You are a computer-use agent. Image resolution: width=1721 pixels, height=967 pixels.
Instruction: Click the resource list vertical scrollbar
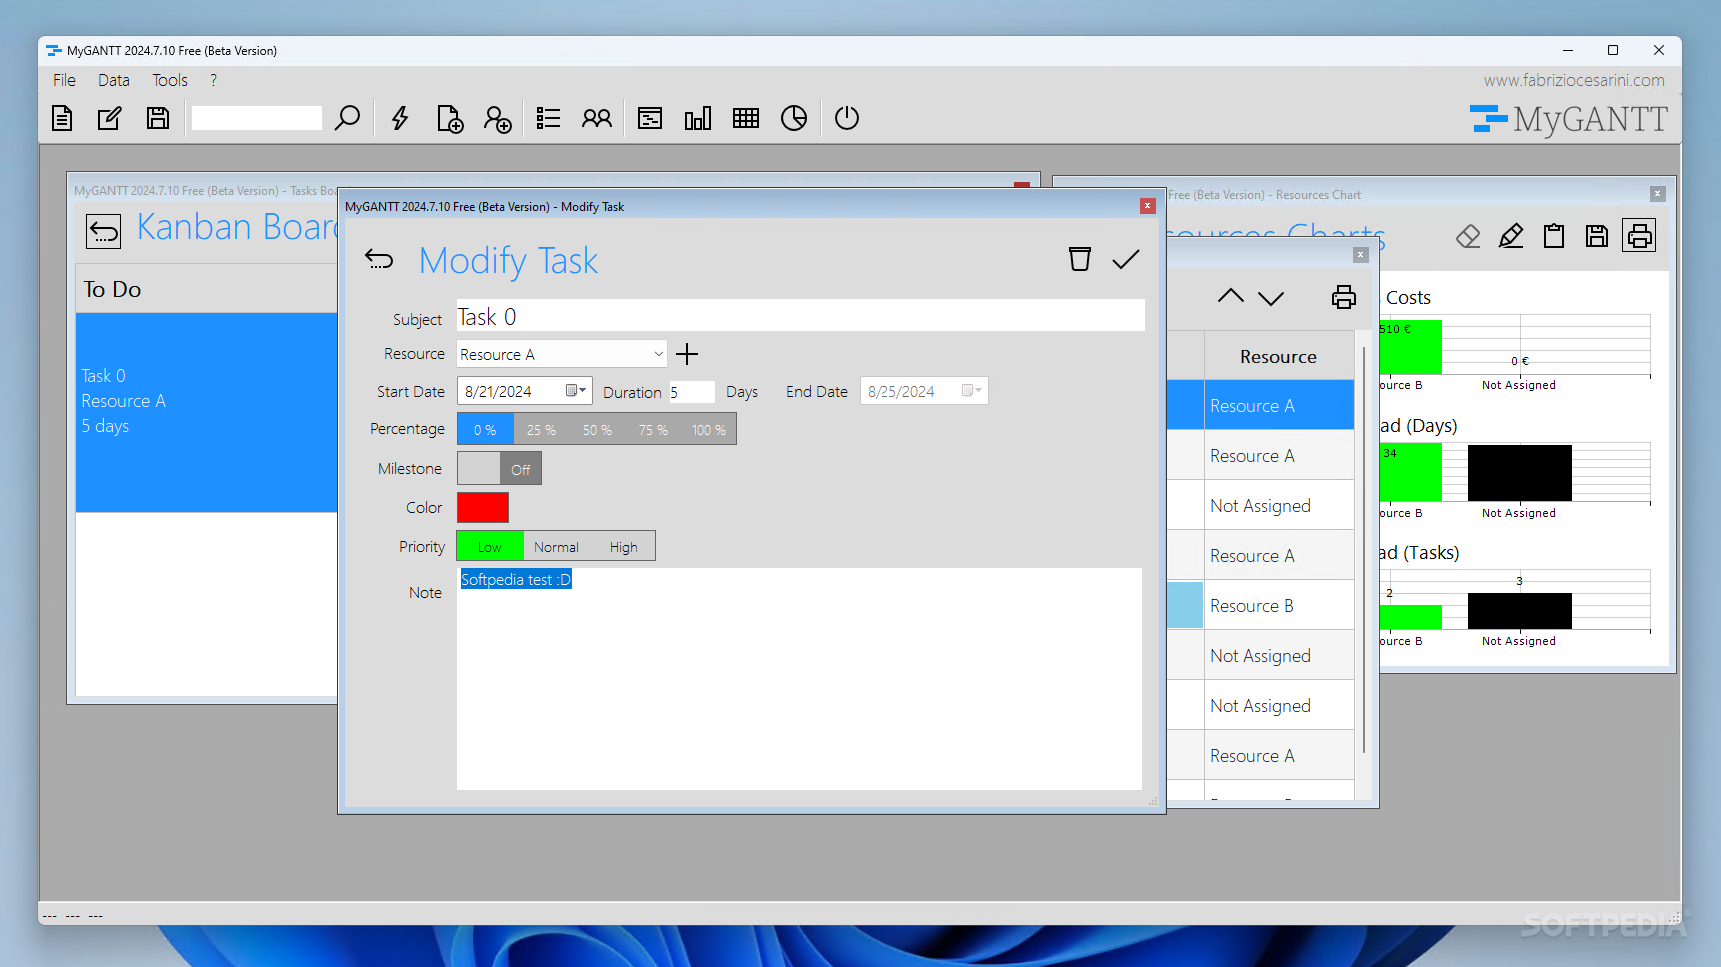click(1364, 550)
